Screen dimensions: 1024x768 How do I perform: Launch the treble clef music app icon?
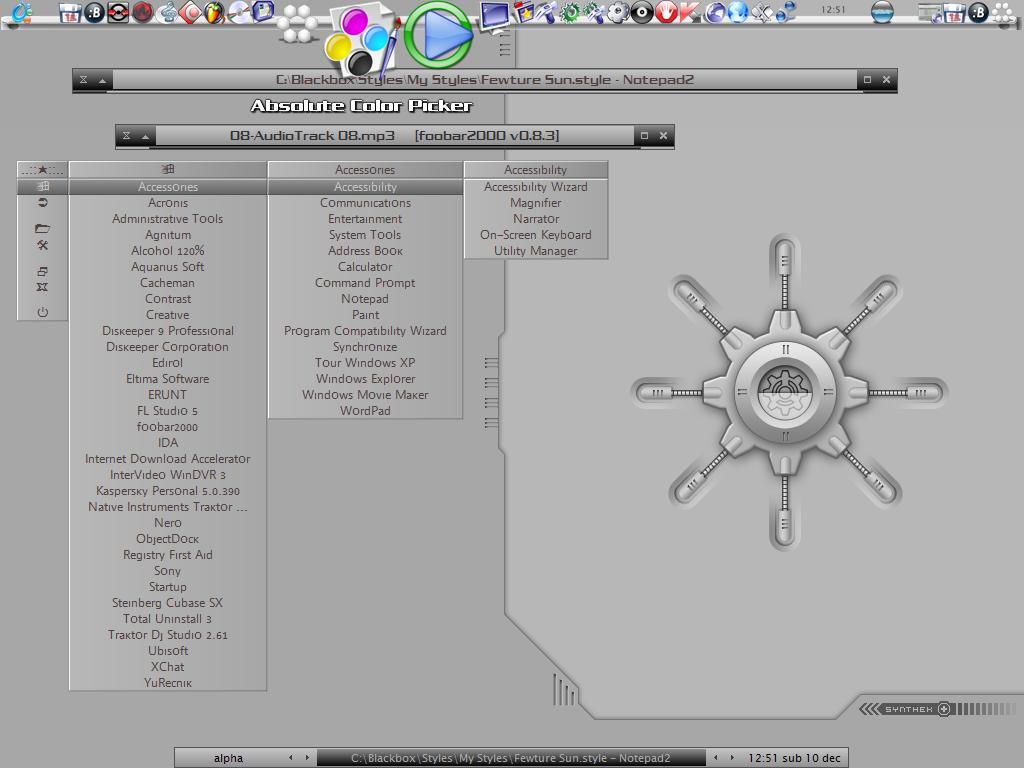point(167,12)
